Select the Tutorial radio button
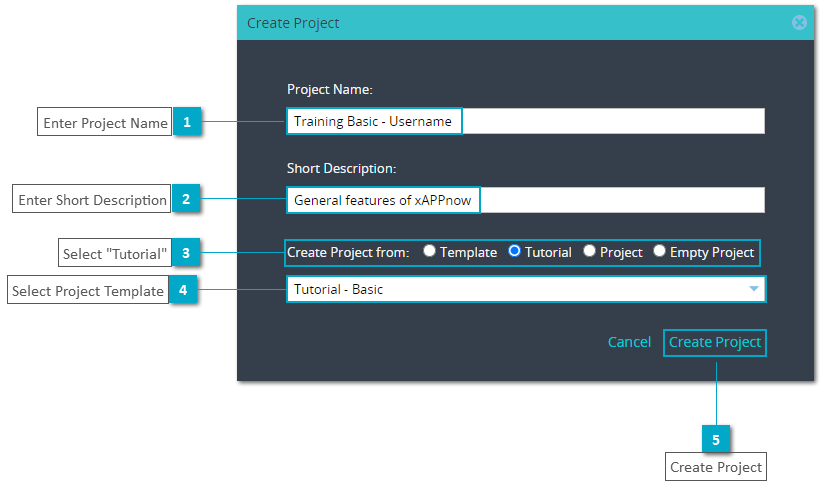This screenshot has height=493, width=823. tap(514, 251)
